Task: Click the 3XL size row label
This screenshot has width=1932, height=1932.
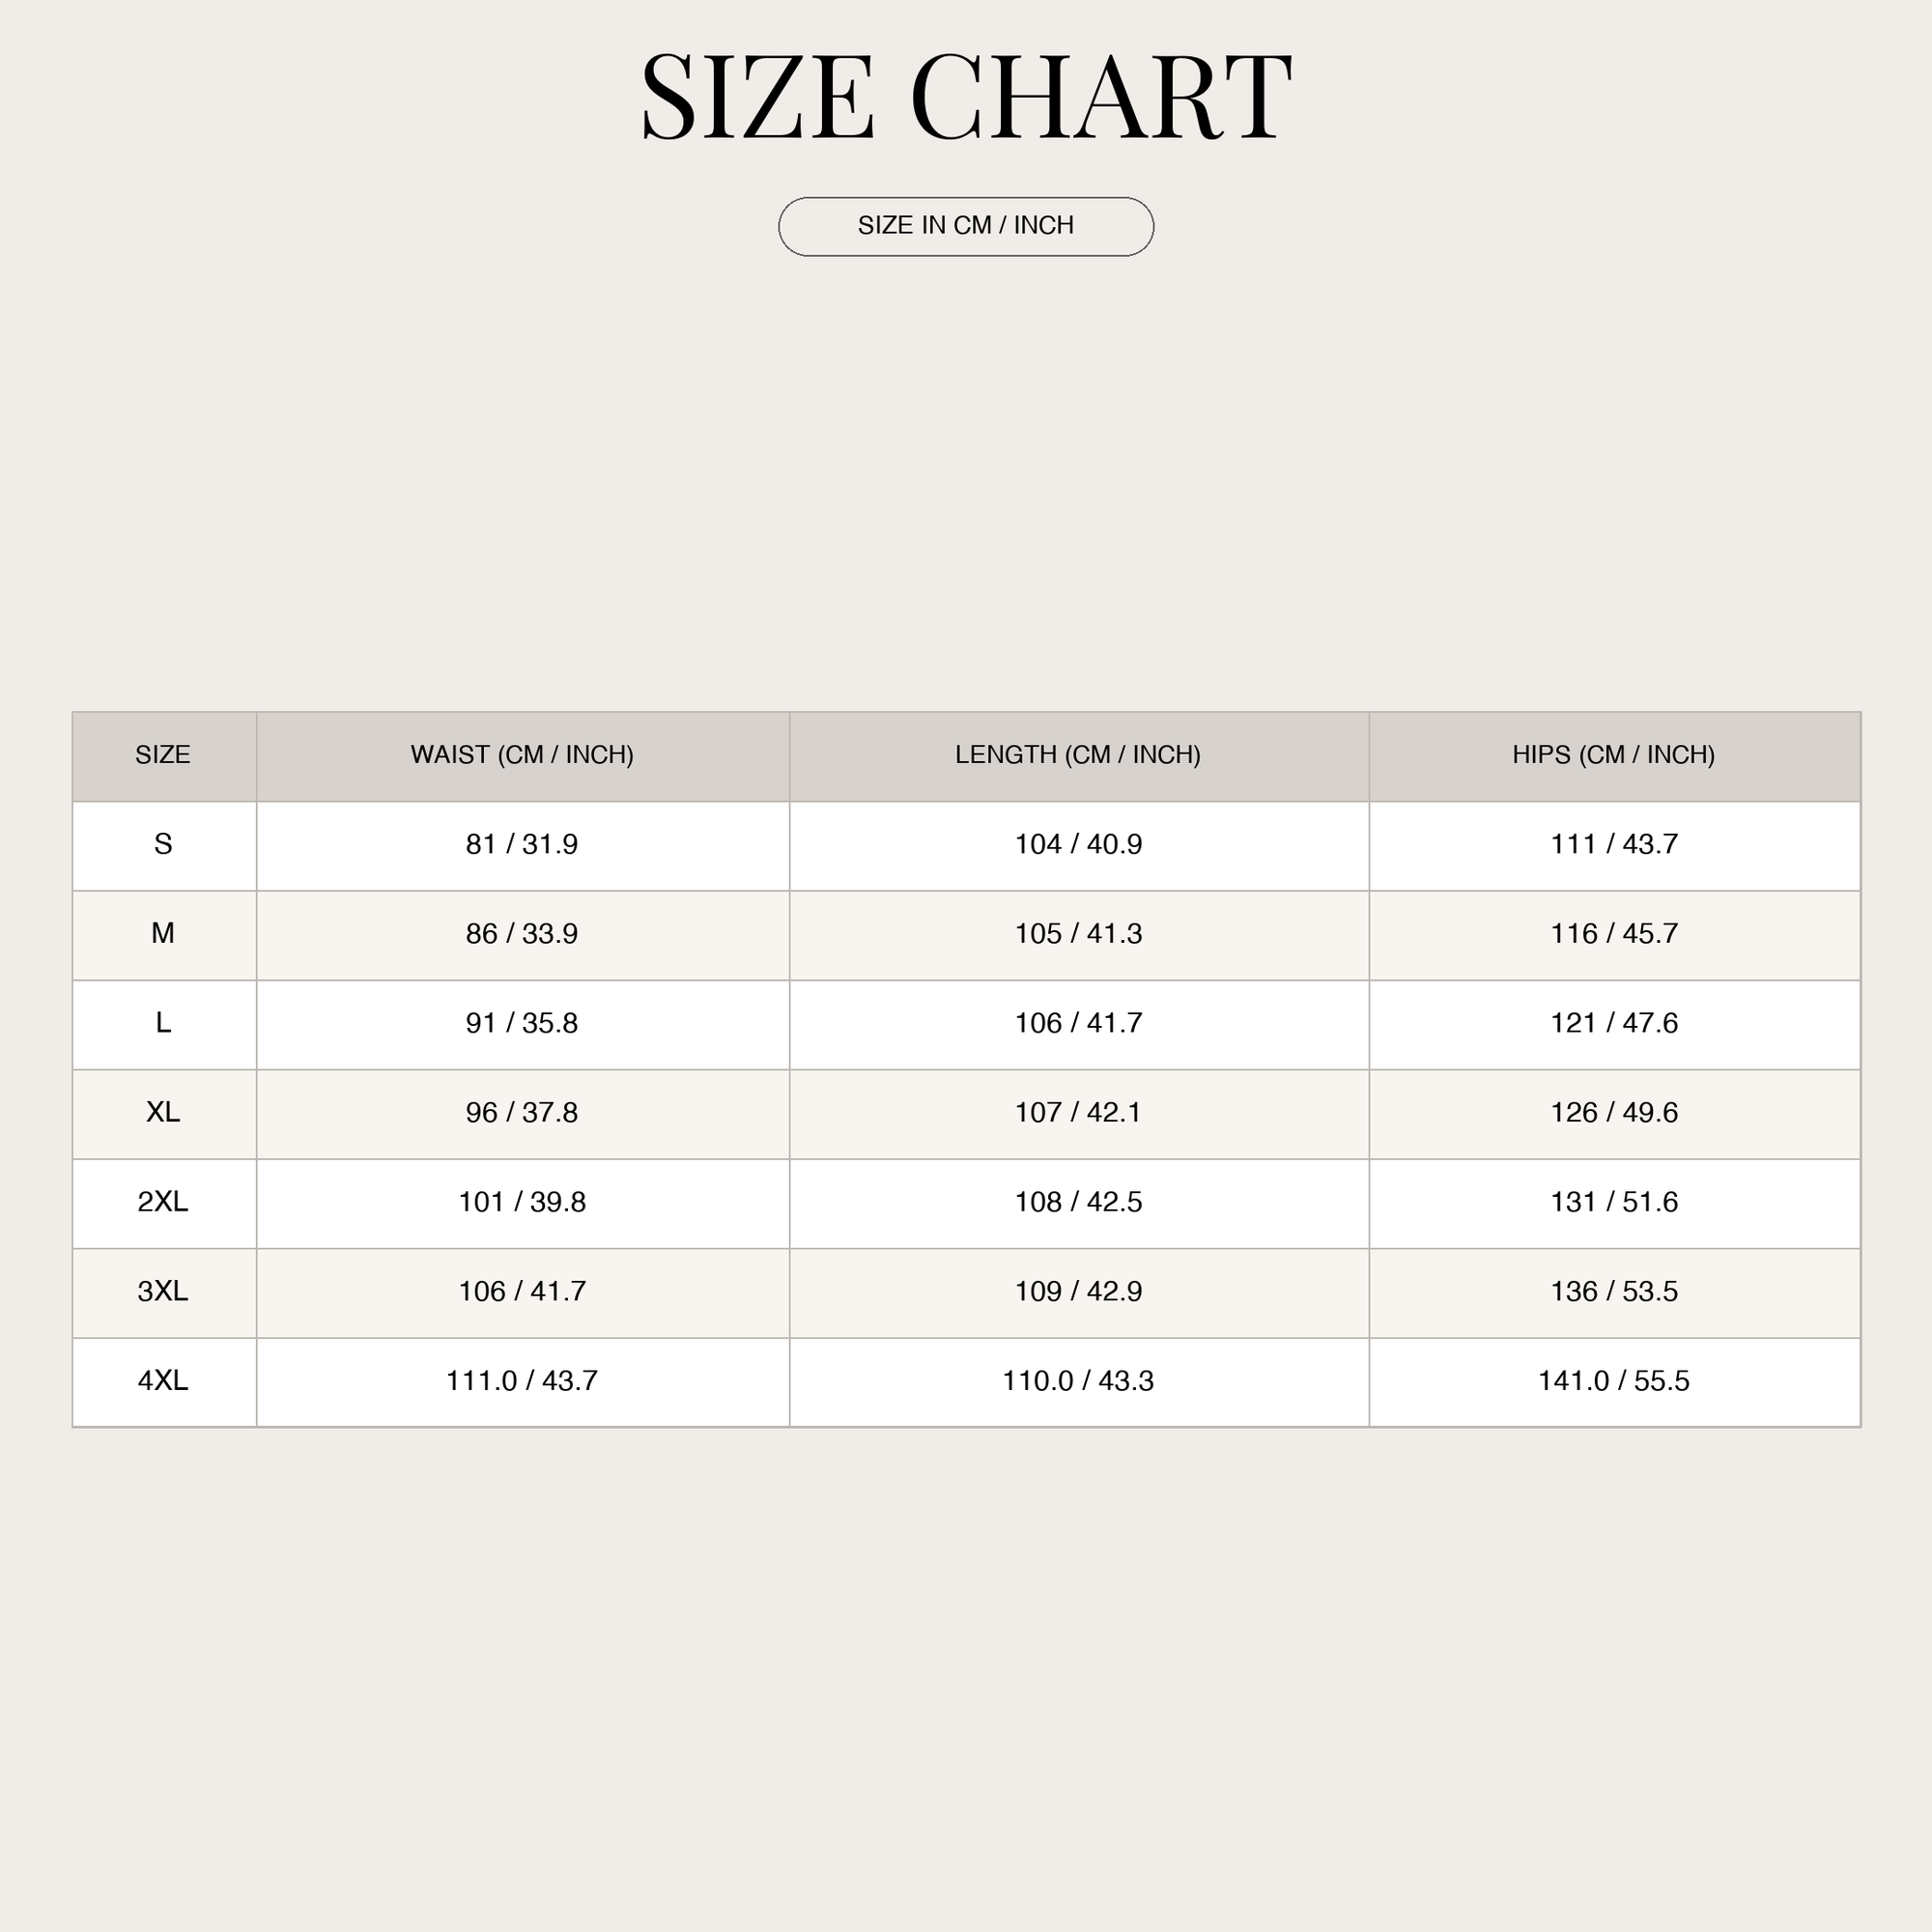Action: [x=163, y=1292]
